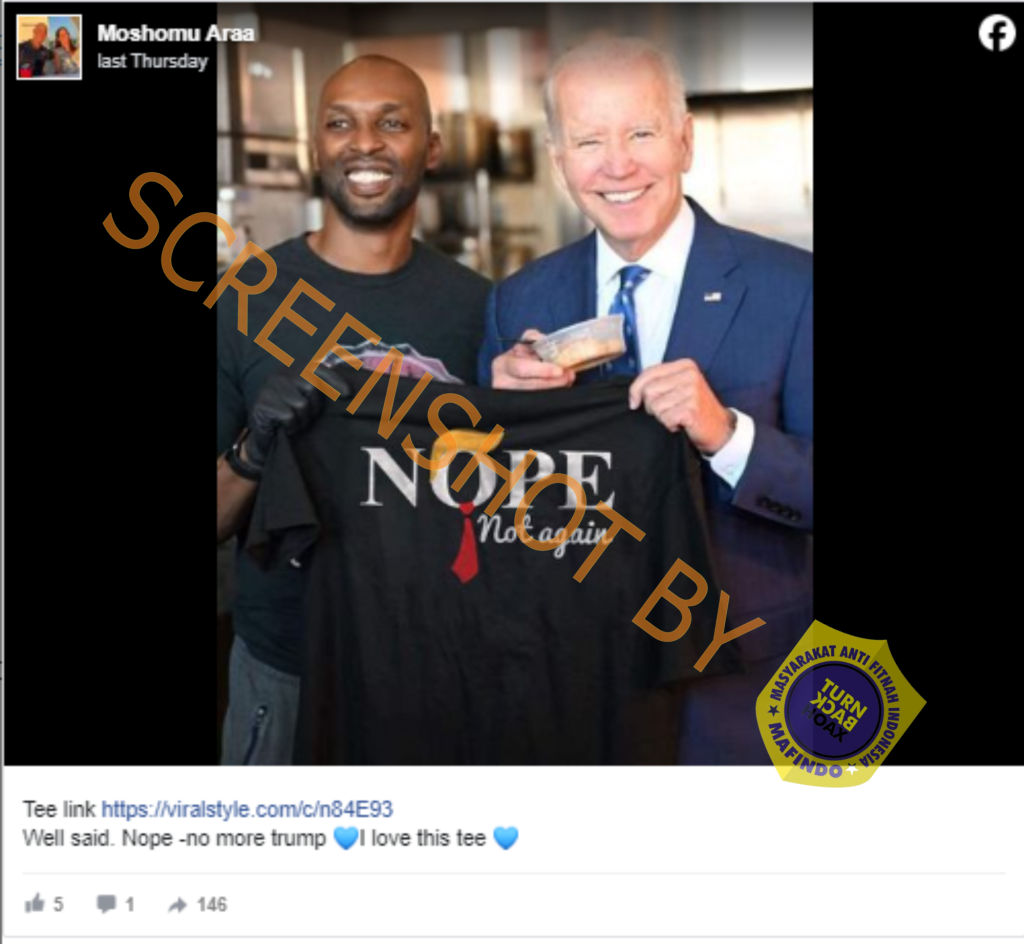1024x944 pixels.
Task: Click the thumbs-up like icon
Action: 34,904
